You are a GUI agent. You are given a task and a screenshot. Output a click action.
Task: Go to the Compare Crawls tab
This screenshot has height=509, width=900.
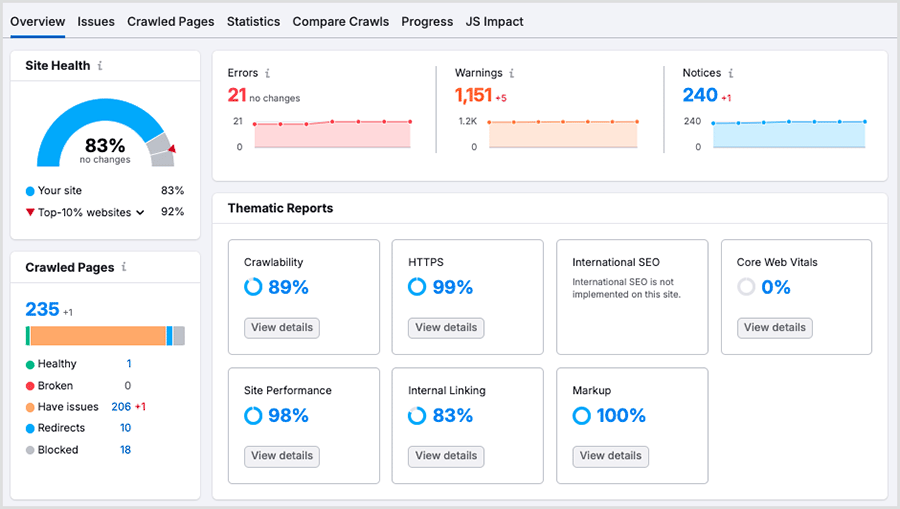point(340,22)
